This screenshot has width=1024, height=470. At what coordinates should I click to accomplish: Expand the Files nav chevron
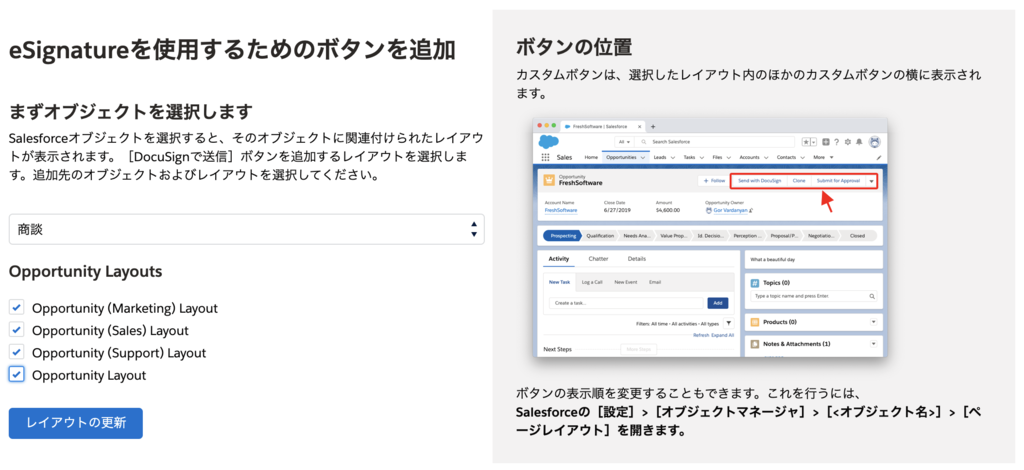729,158
